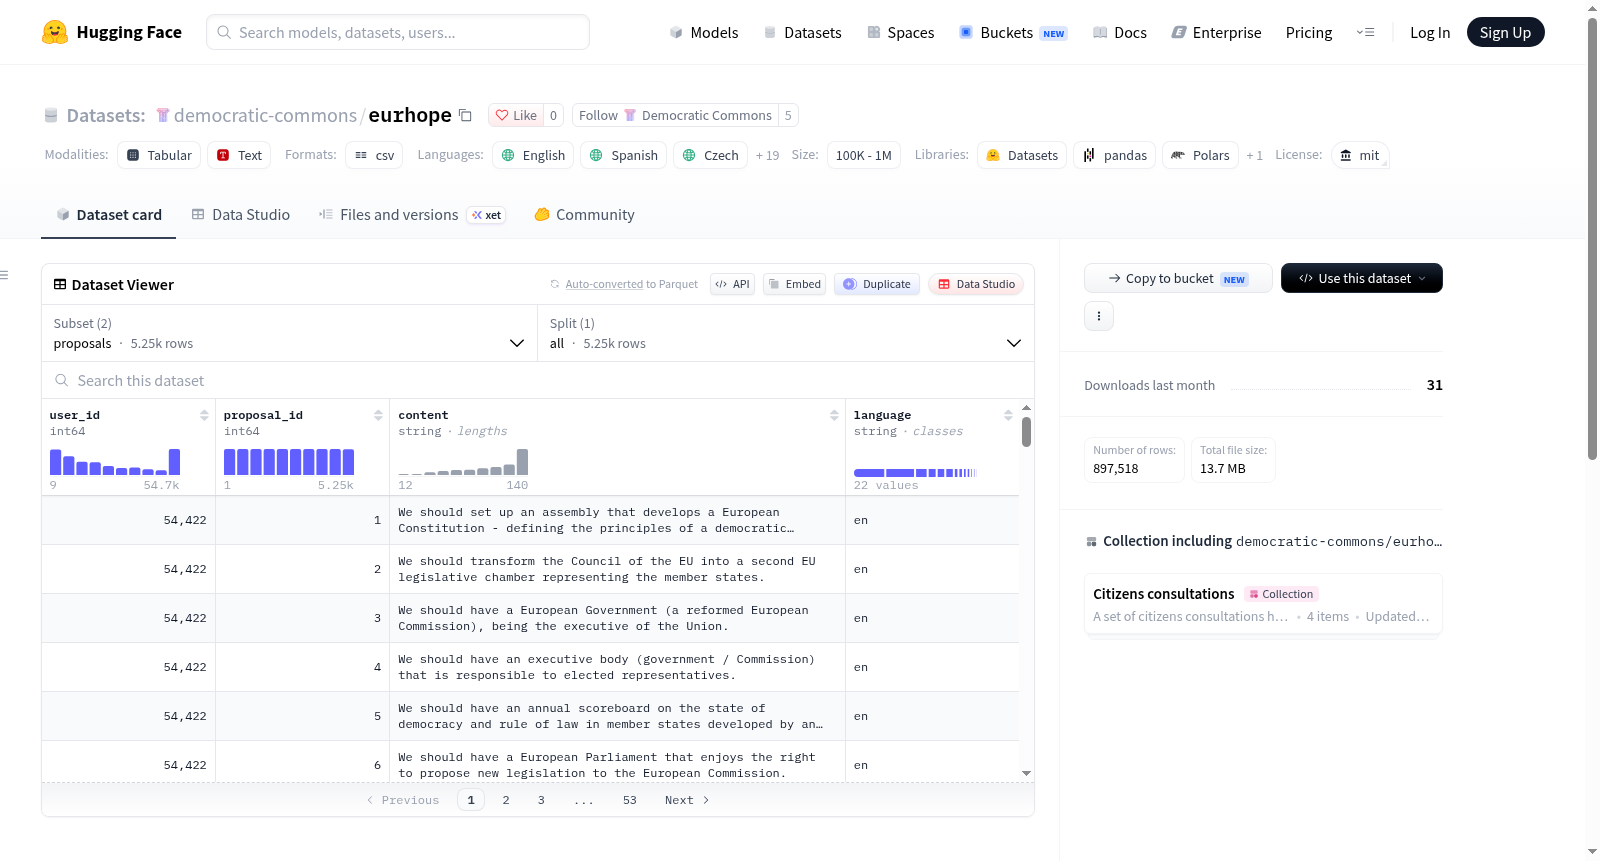Screen dimensions: 1600x861
Task: Click the search magnifier in dataset search
Action: pos(62,380)
